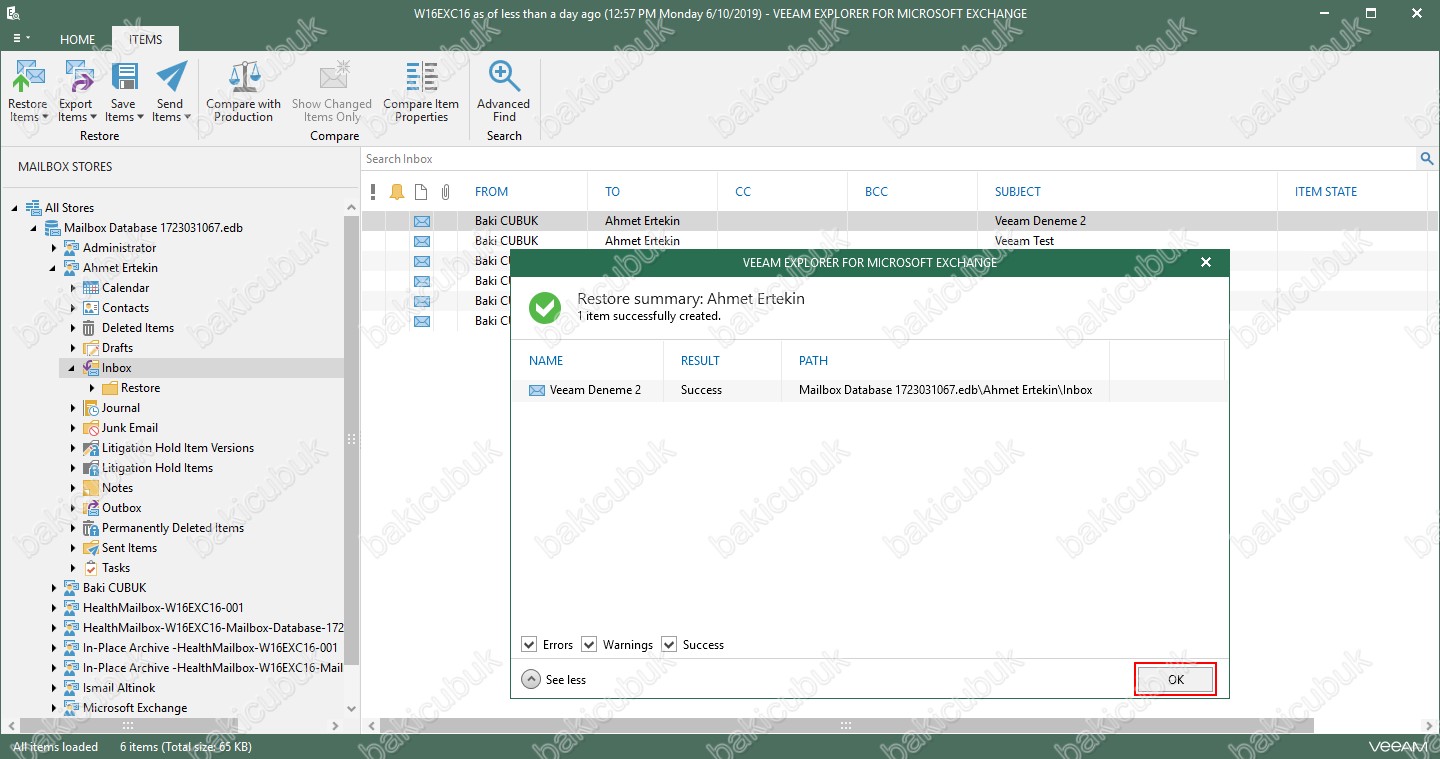The height and width of the screenshot is (759, 1440).
Task: Collapse the Mailbox Database 1723031067.edb node
Action: (x=35, y=228)
